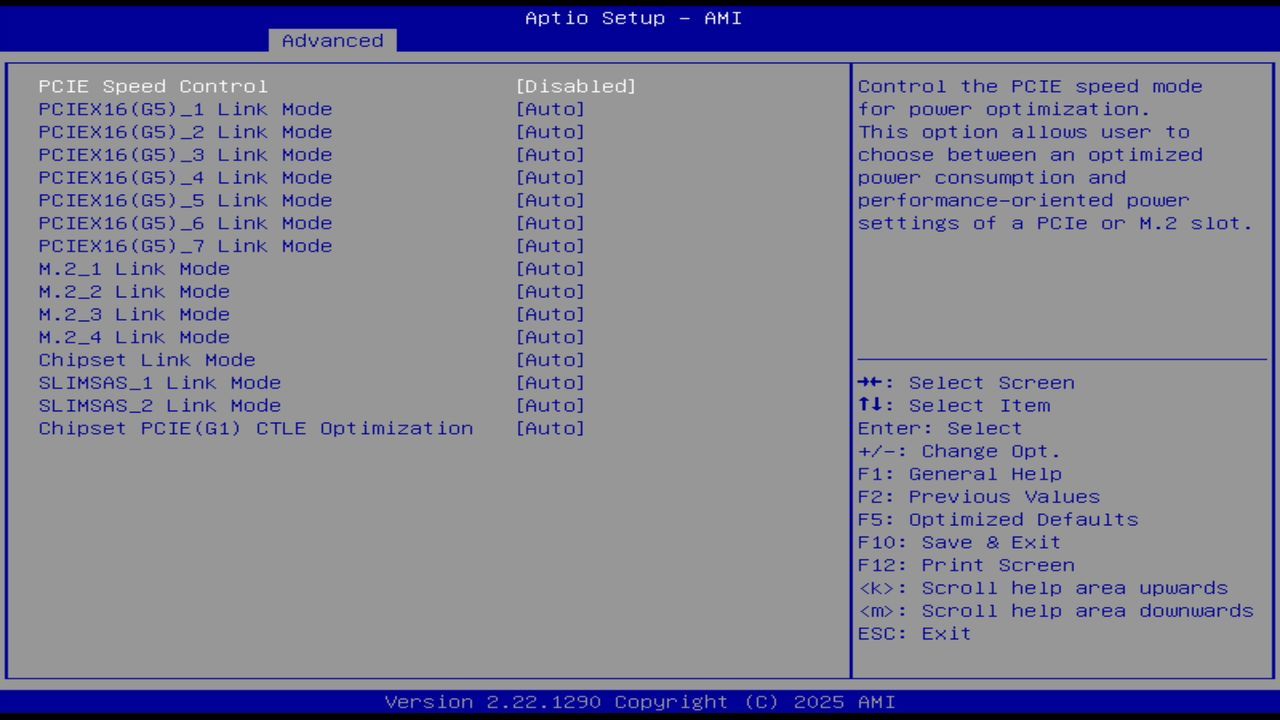Click the PCIE speed mode help description
Image resolution: width=1280 pixels, height=720 pixels.
coord(1055,155)
